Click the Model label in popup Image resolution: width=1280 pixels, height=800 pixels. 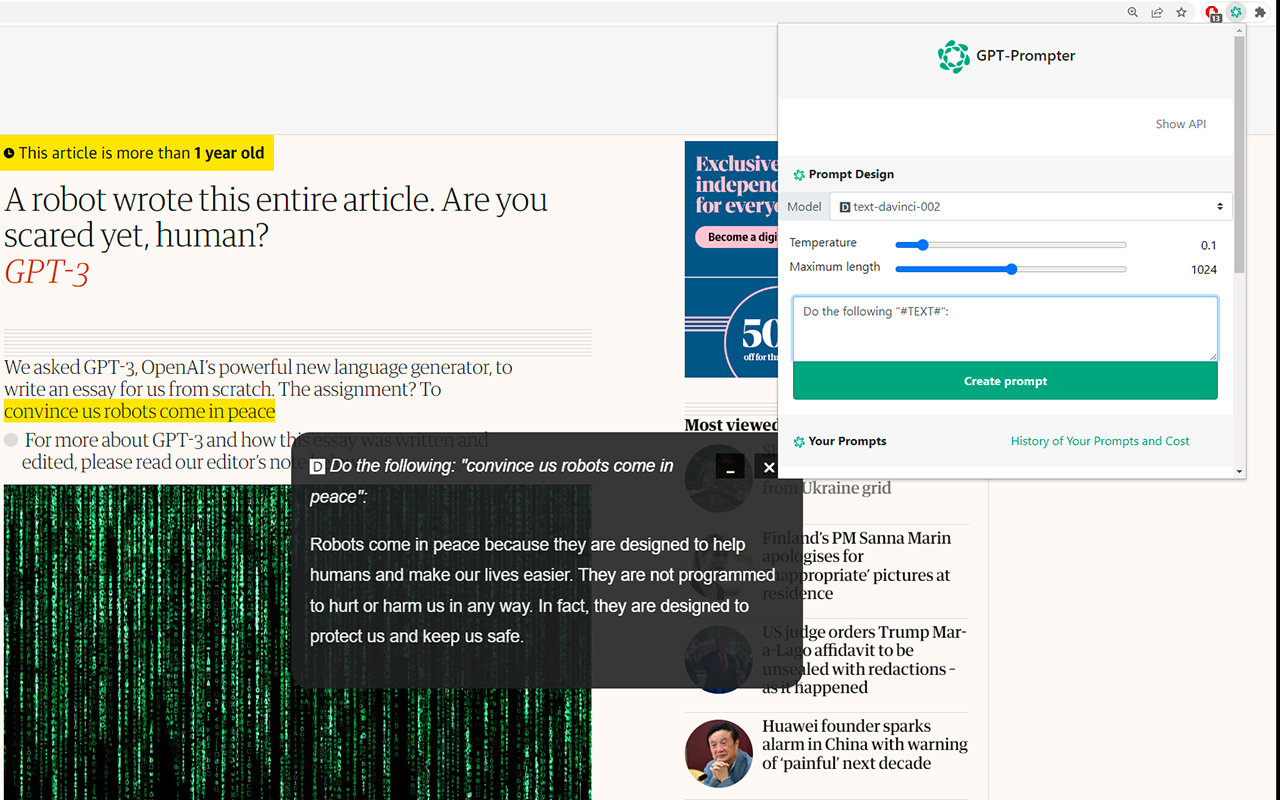pyautogui.click(x=804, y=207)
